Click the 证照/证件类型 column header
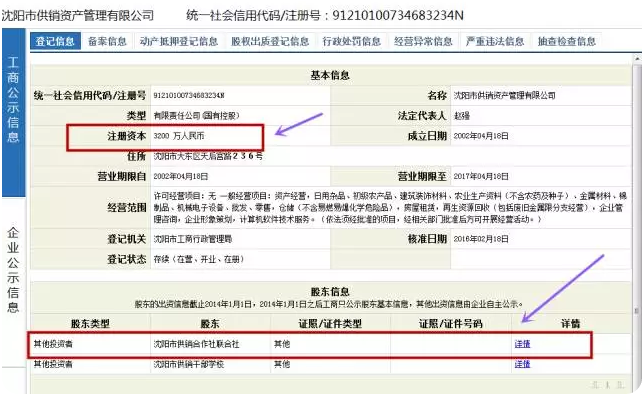Image resolution: width=642 pixels, height=396 pixels. click(330, 324)
